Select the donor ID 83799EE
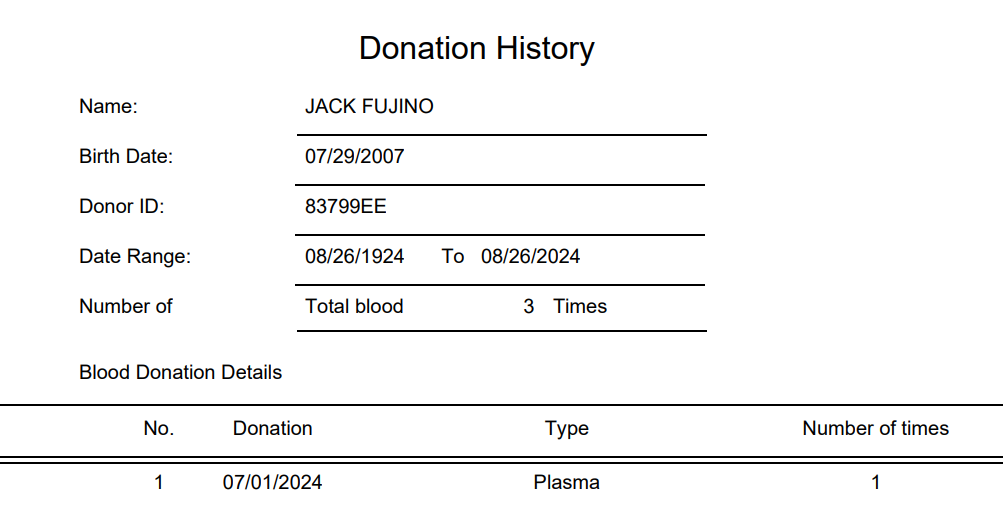Image resolution: width=1003 pixels, height=515 pixels. [345, 206]
